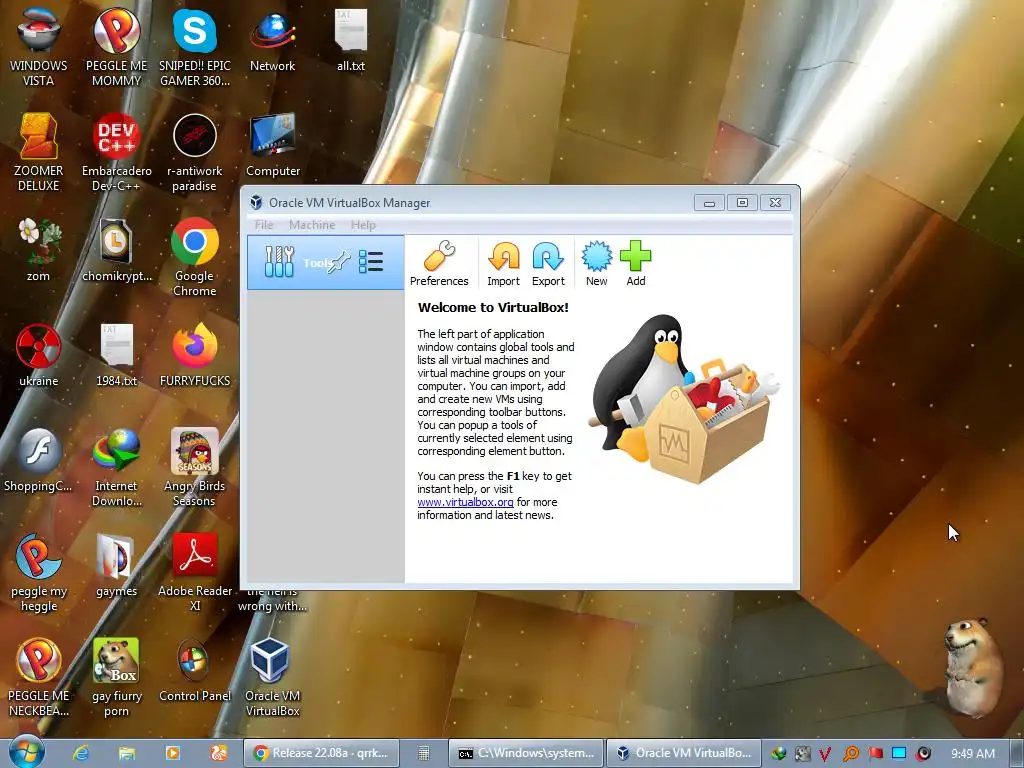Click the Import appliance icon
The width and height of the screenshot is (1024, 768).
pyautogui.click(x=504, y=263)
